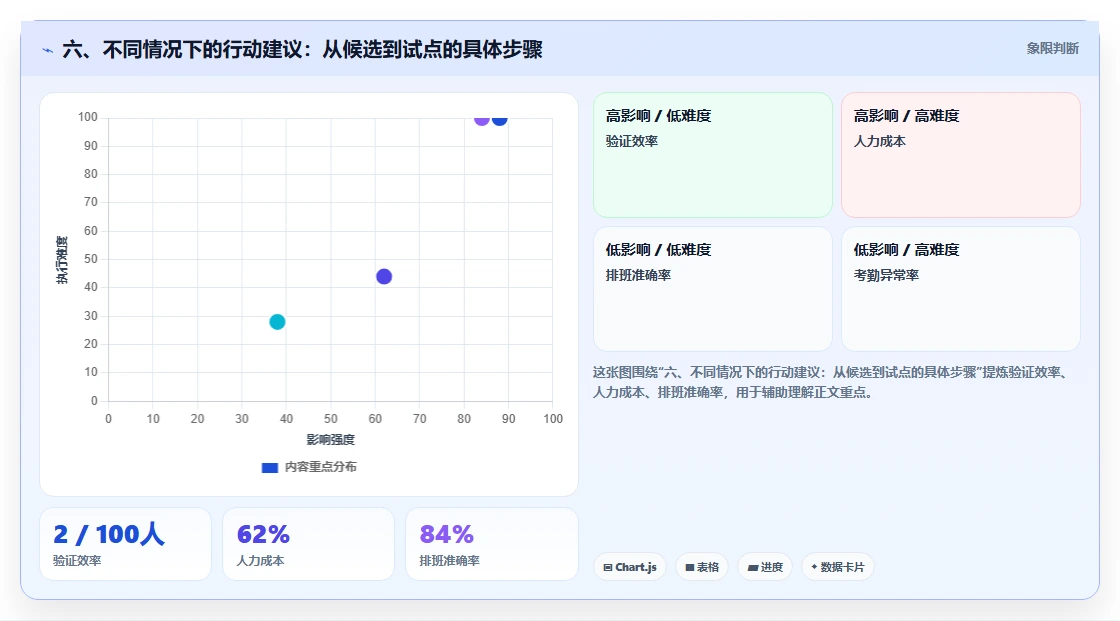Click the icon in the 进度 chip
This screenshot has width=1120, height=621.
[753, 567]
